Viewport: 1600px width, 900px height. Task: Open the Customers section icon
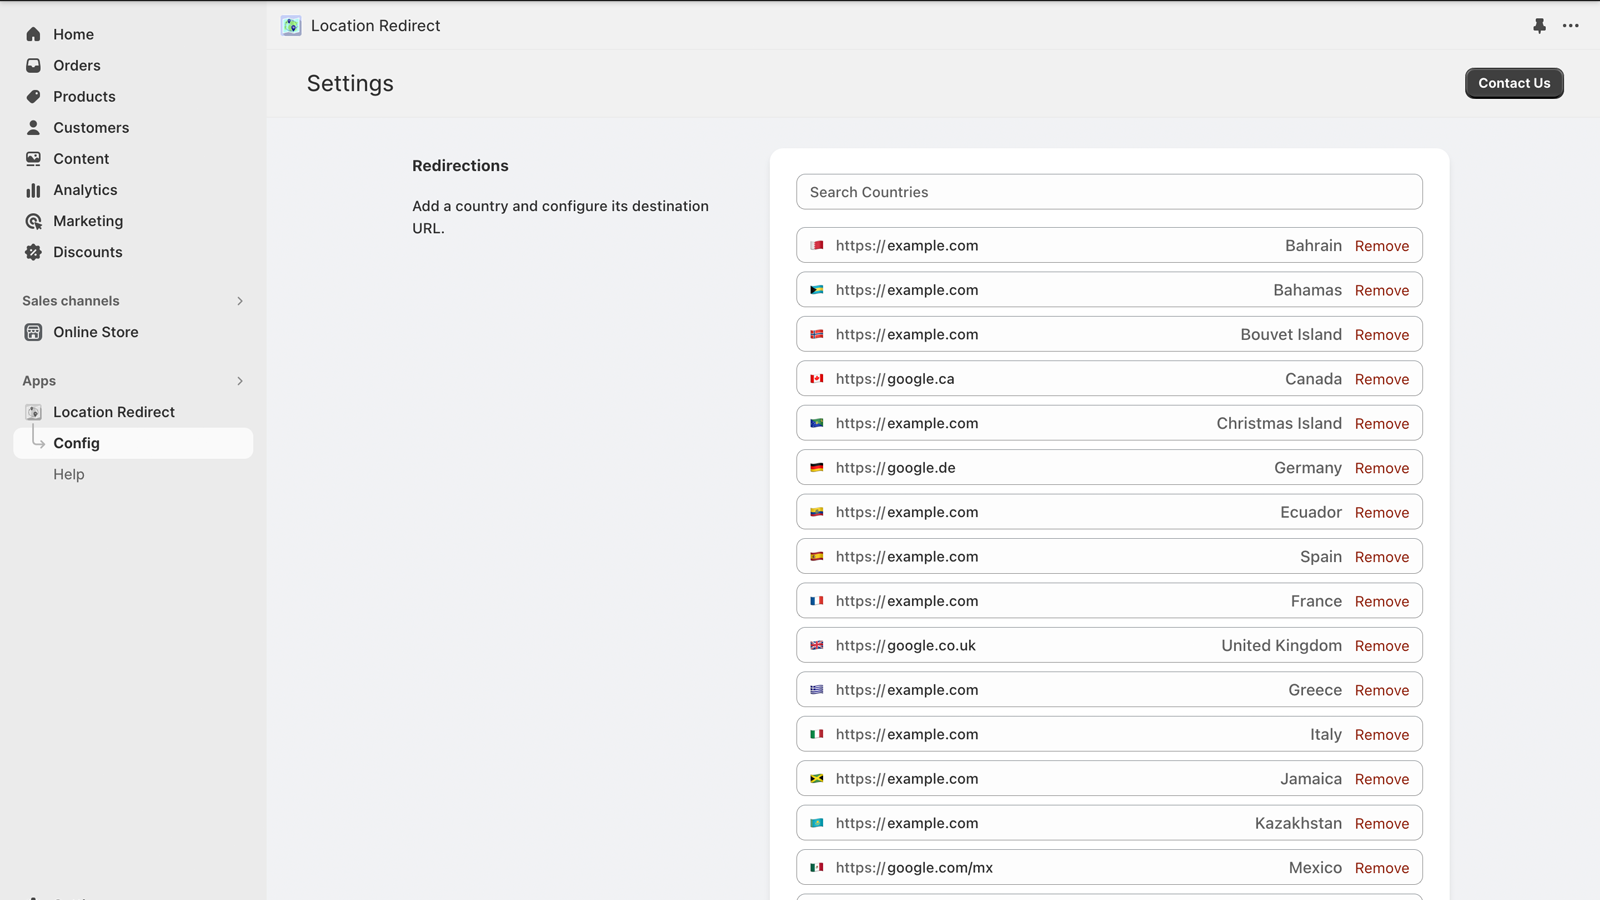(33, 127)
